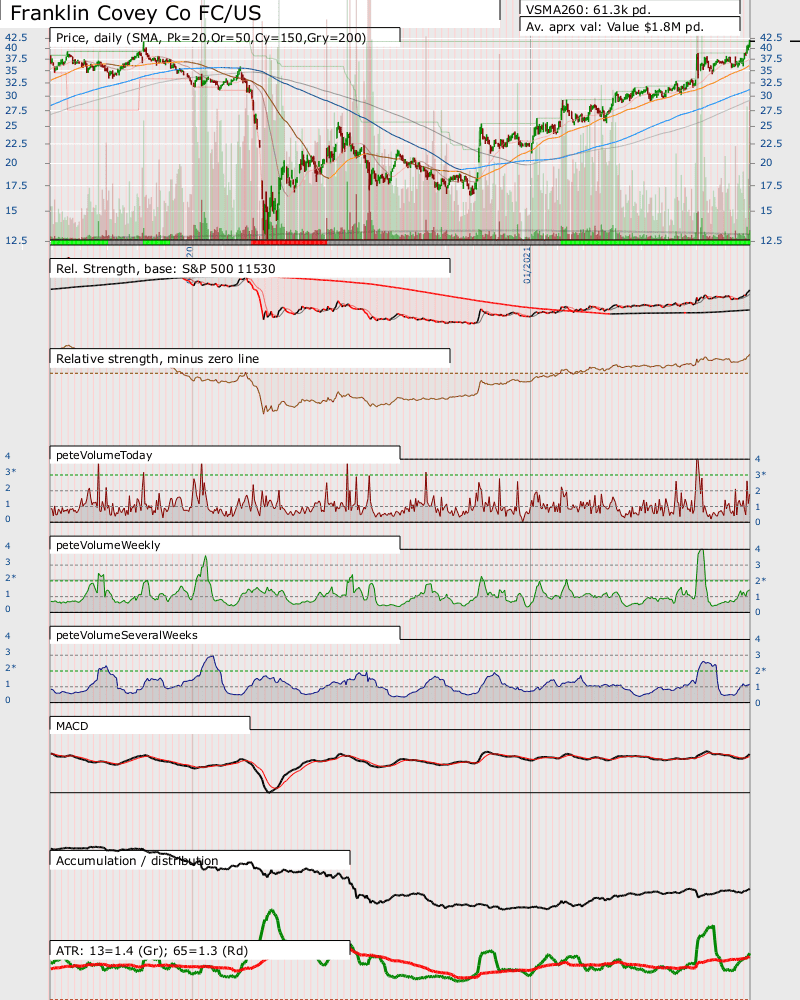Screen dimensions: 800x1000
Task: Click the 27.5 label on the left price axis
Action: (16, 110)
